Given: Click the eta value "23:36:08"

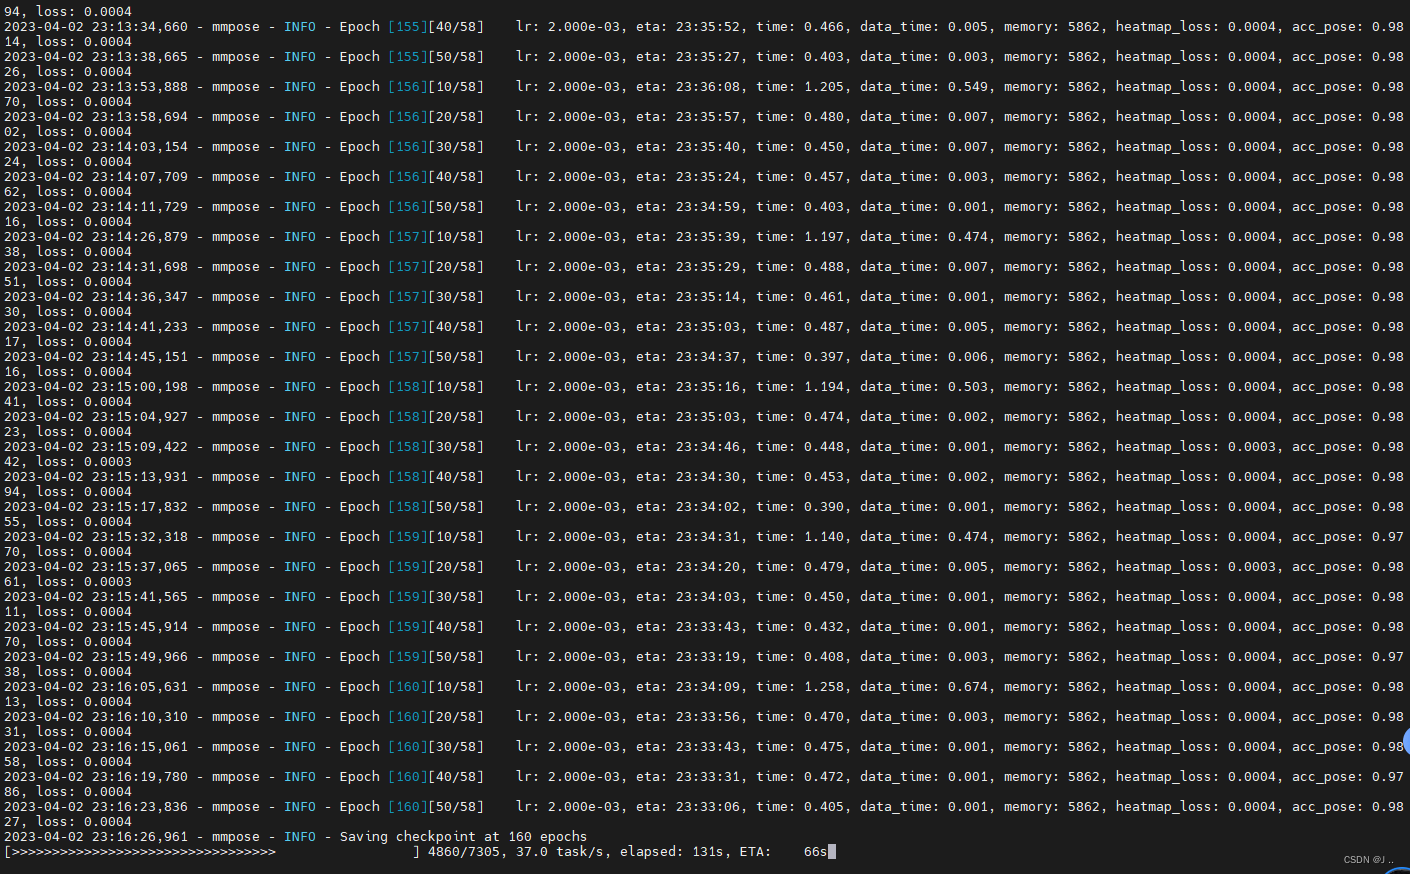Looking at the screenshot, I should point(707,87).
